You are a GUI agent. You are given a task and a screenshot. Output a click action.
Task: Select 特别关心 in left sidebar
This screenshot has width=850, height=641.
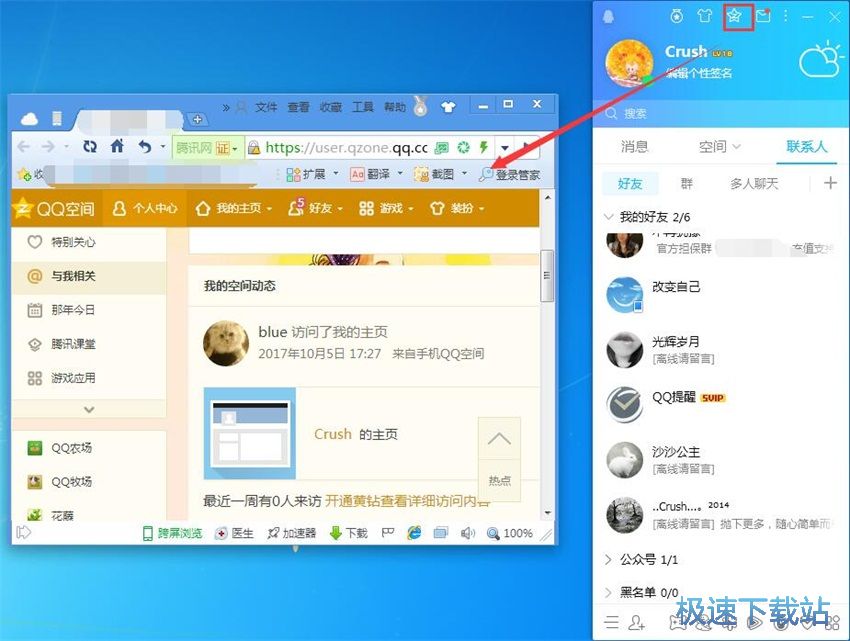tap(89, 242)
